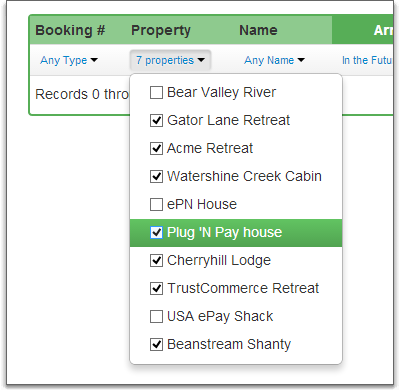Sort by the Booking # column header
Image resolution: width=400 pixels, height=391 pixels.
point(70,30)
